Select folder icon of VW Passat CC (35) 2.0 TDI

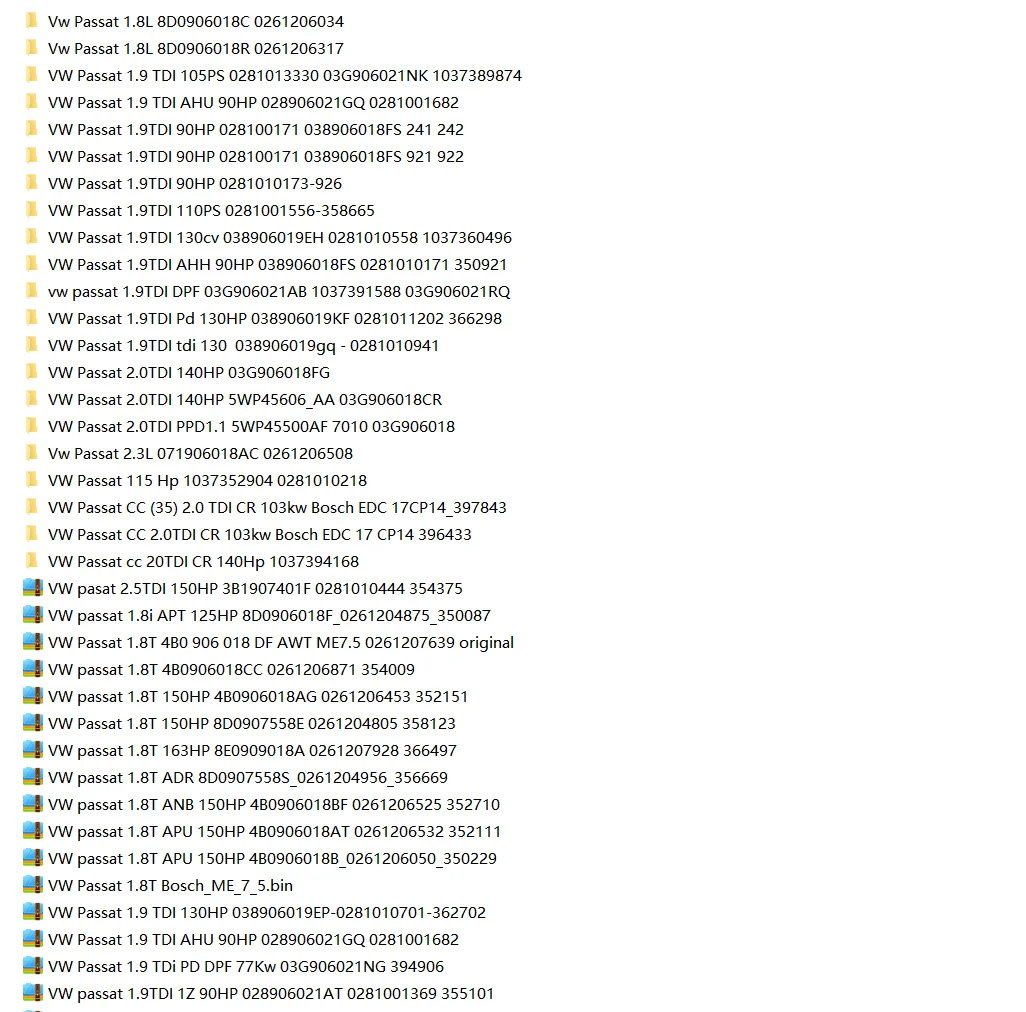31,507
